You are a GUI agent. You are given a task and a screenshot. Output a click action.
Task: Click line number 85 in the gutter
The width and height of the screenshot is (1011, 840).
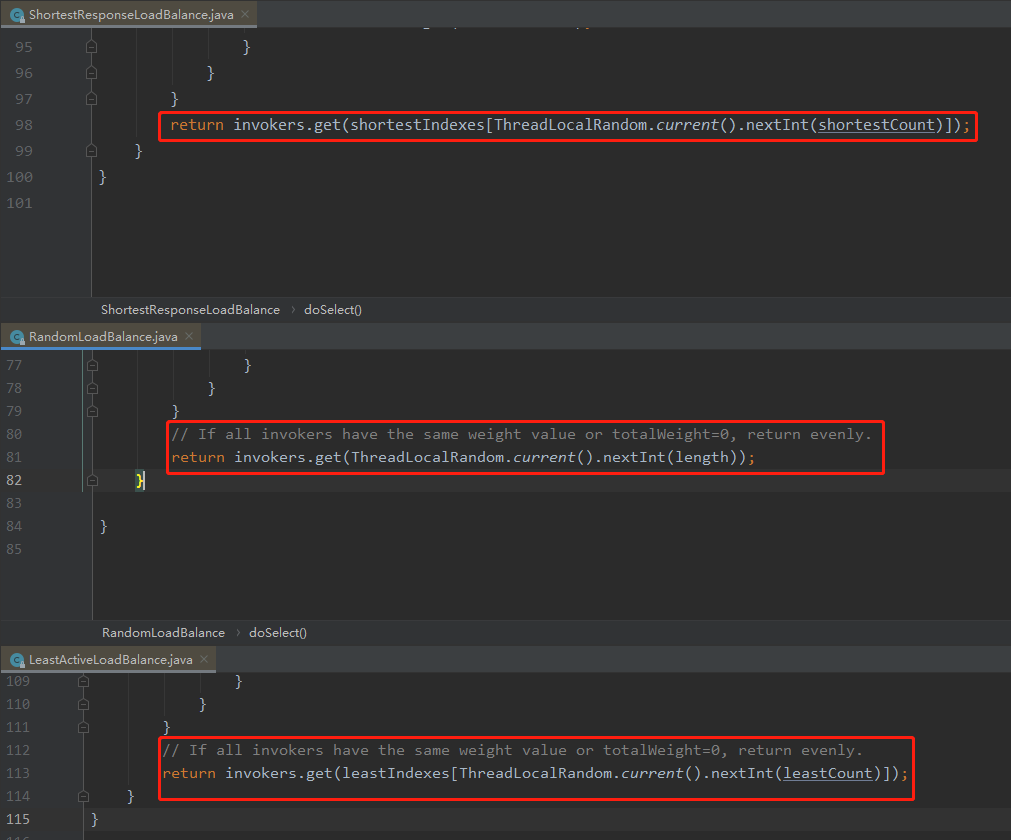14,549
